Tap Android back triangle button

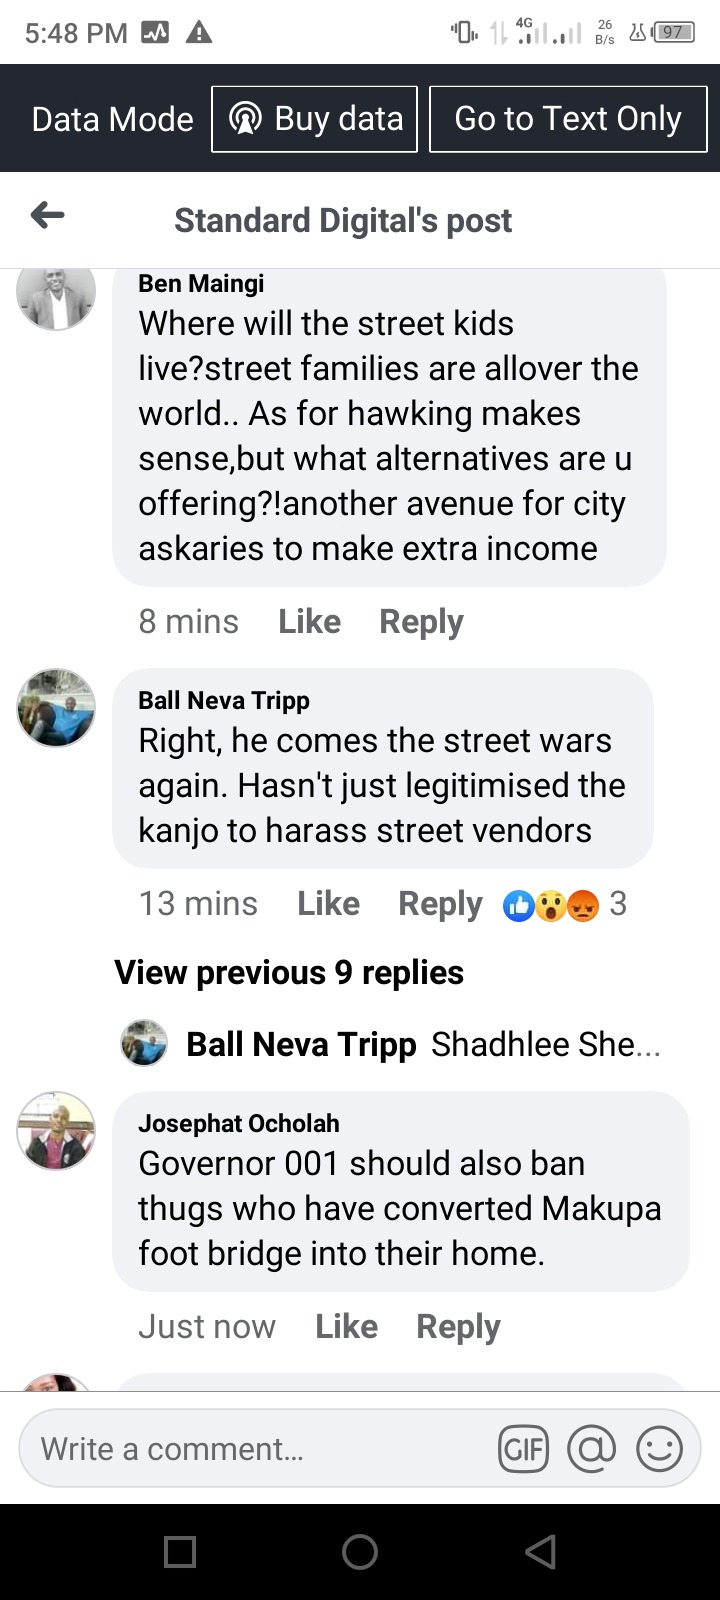(x=540, y=1551)
